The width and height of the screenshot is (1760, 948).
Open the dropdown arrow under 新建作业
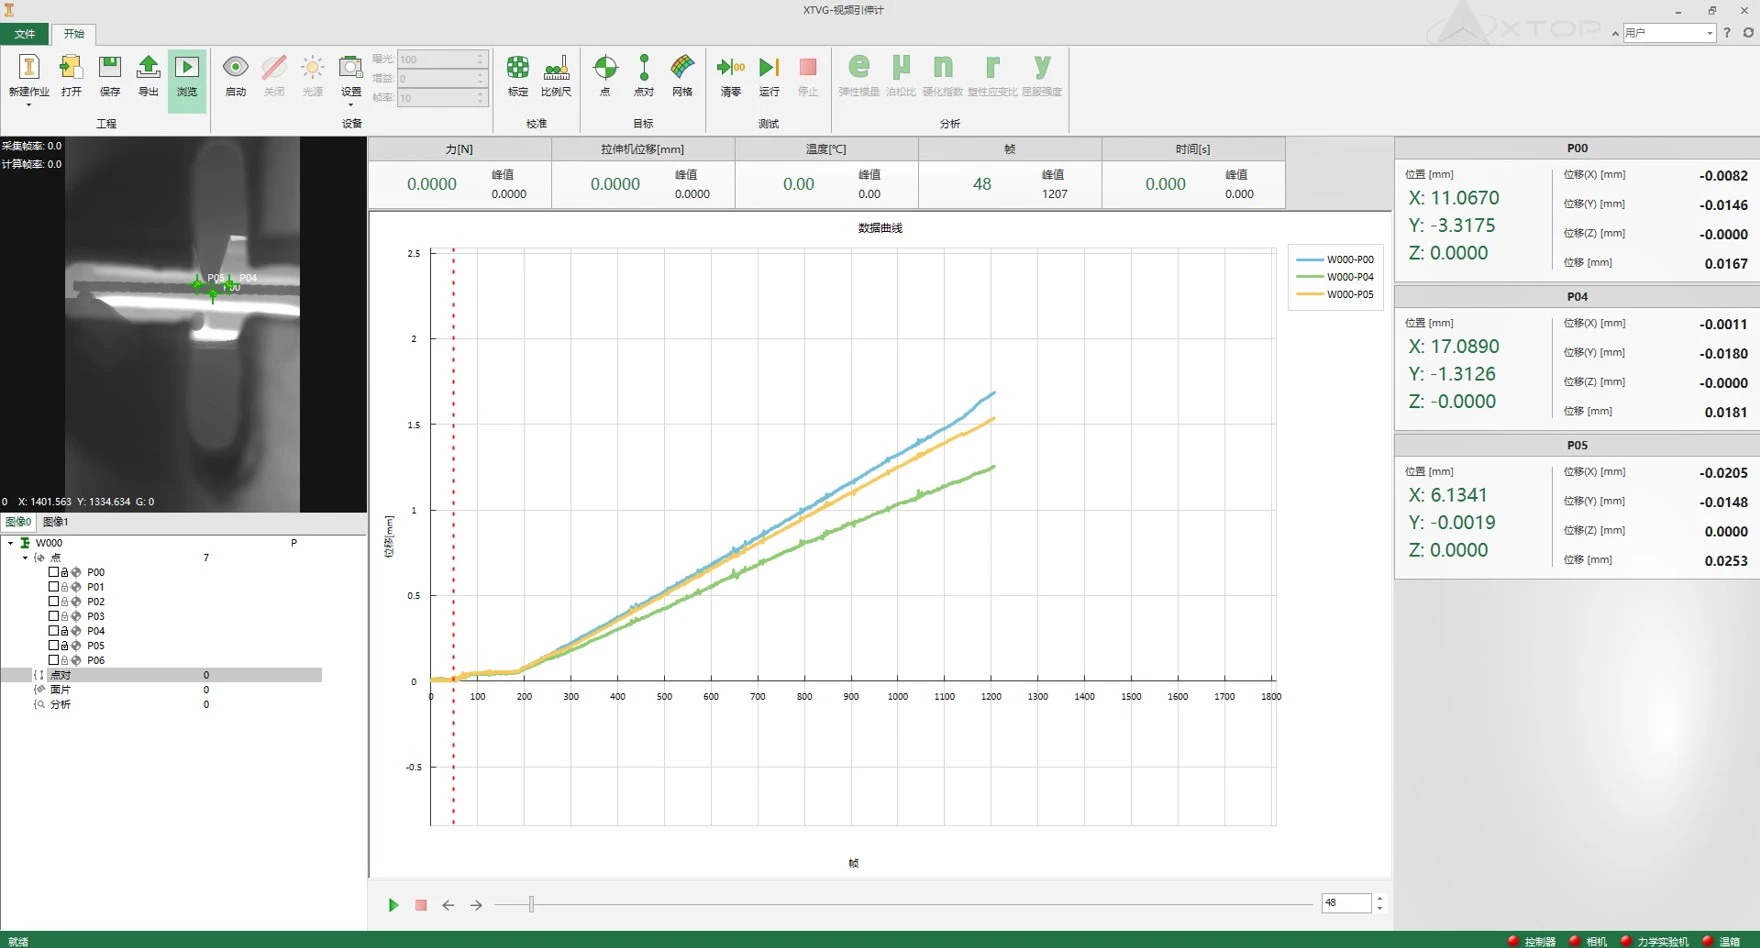coord(28,105)
